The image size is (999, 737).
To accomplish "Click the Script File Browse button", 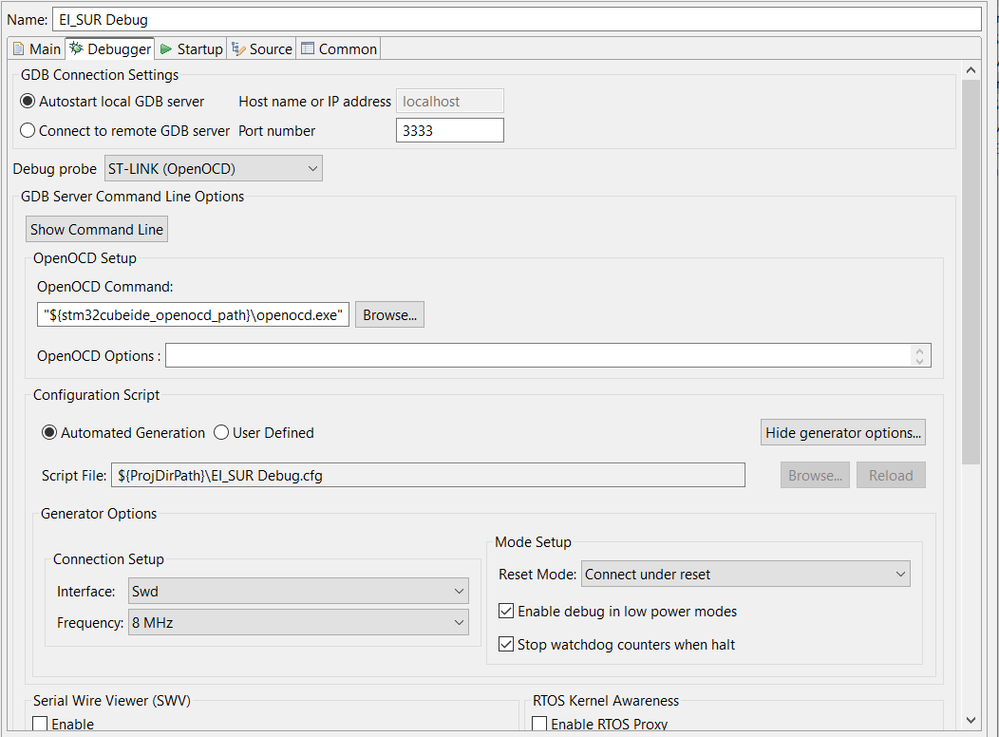I will pos(815,475).
